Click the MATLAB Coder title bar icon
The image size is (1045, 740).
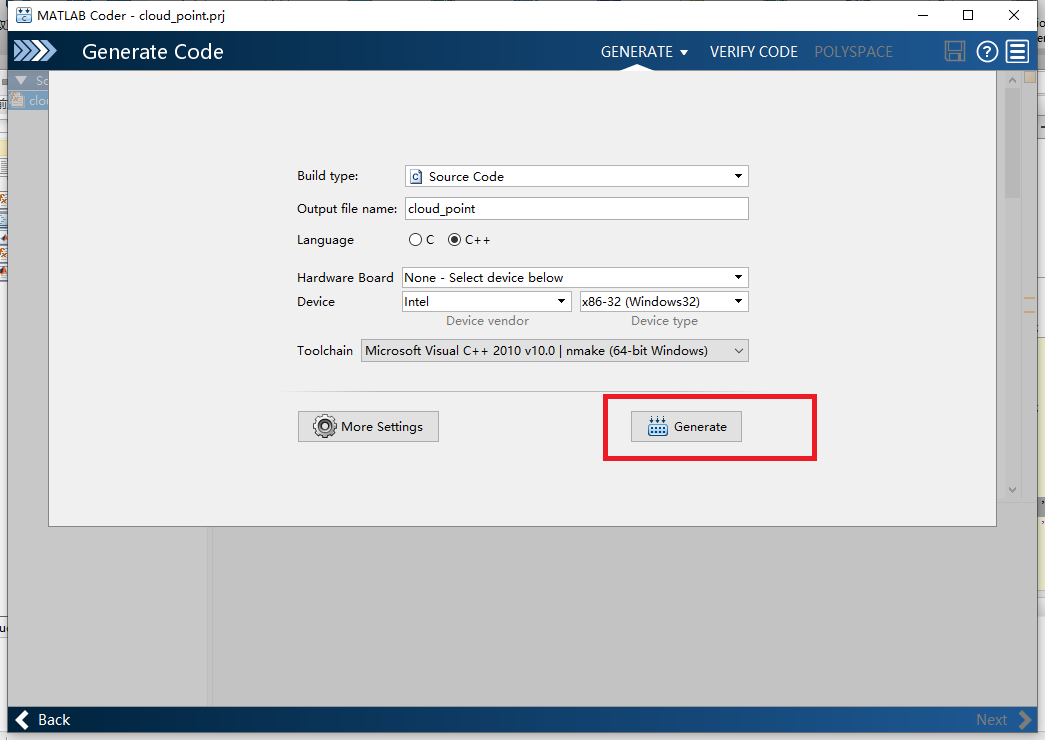click(23, 15)
